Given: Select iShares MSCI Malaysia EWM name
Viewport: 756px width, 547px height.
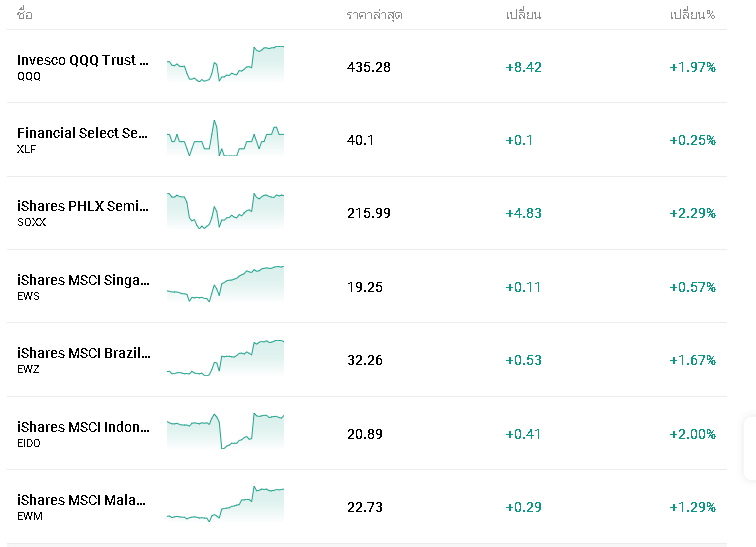Looking at the screenshot, I should [x=83, y=500].
